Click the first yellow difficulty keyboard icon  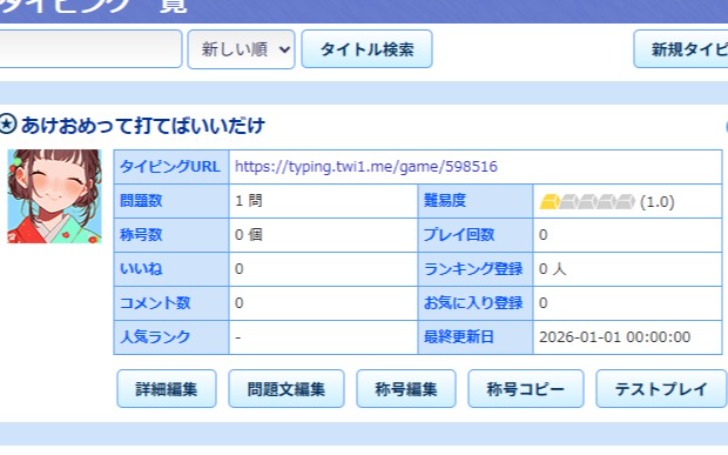pos(549,201)
